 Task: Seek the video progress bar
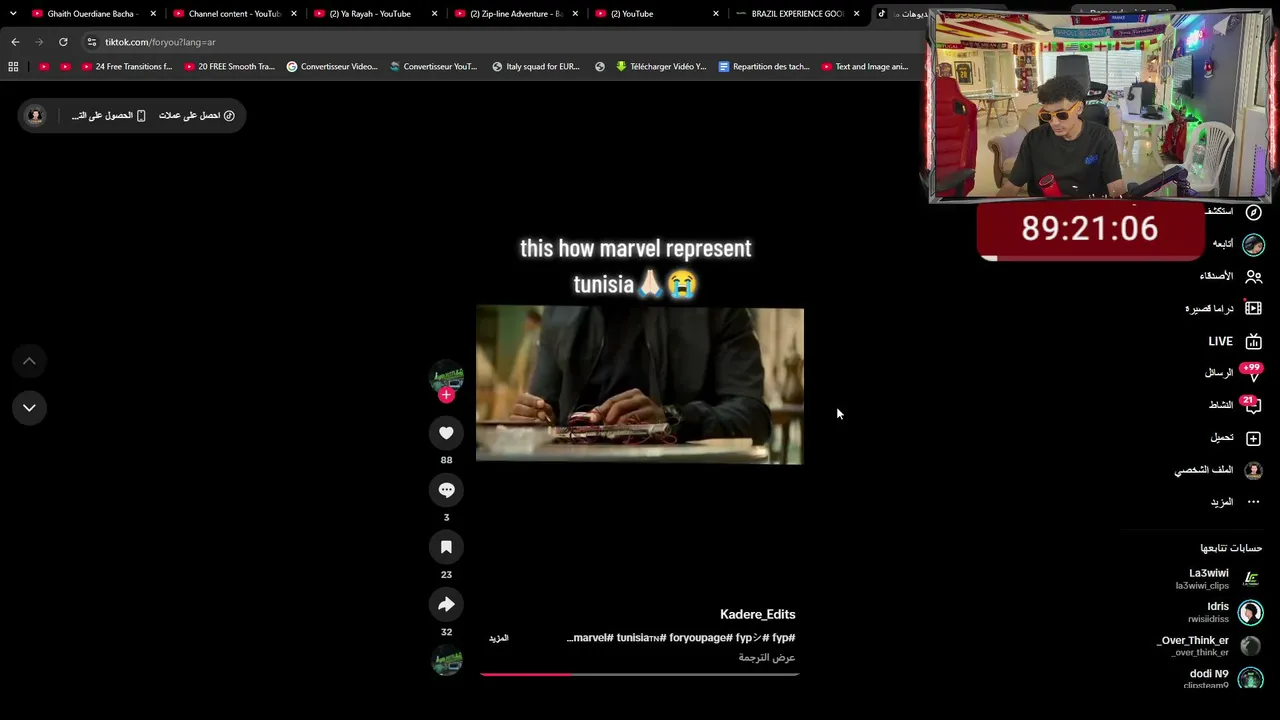tap(640, 674)
